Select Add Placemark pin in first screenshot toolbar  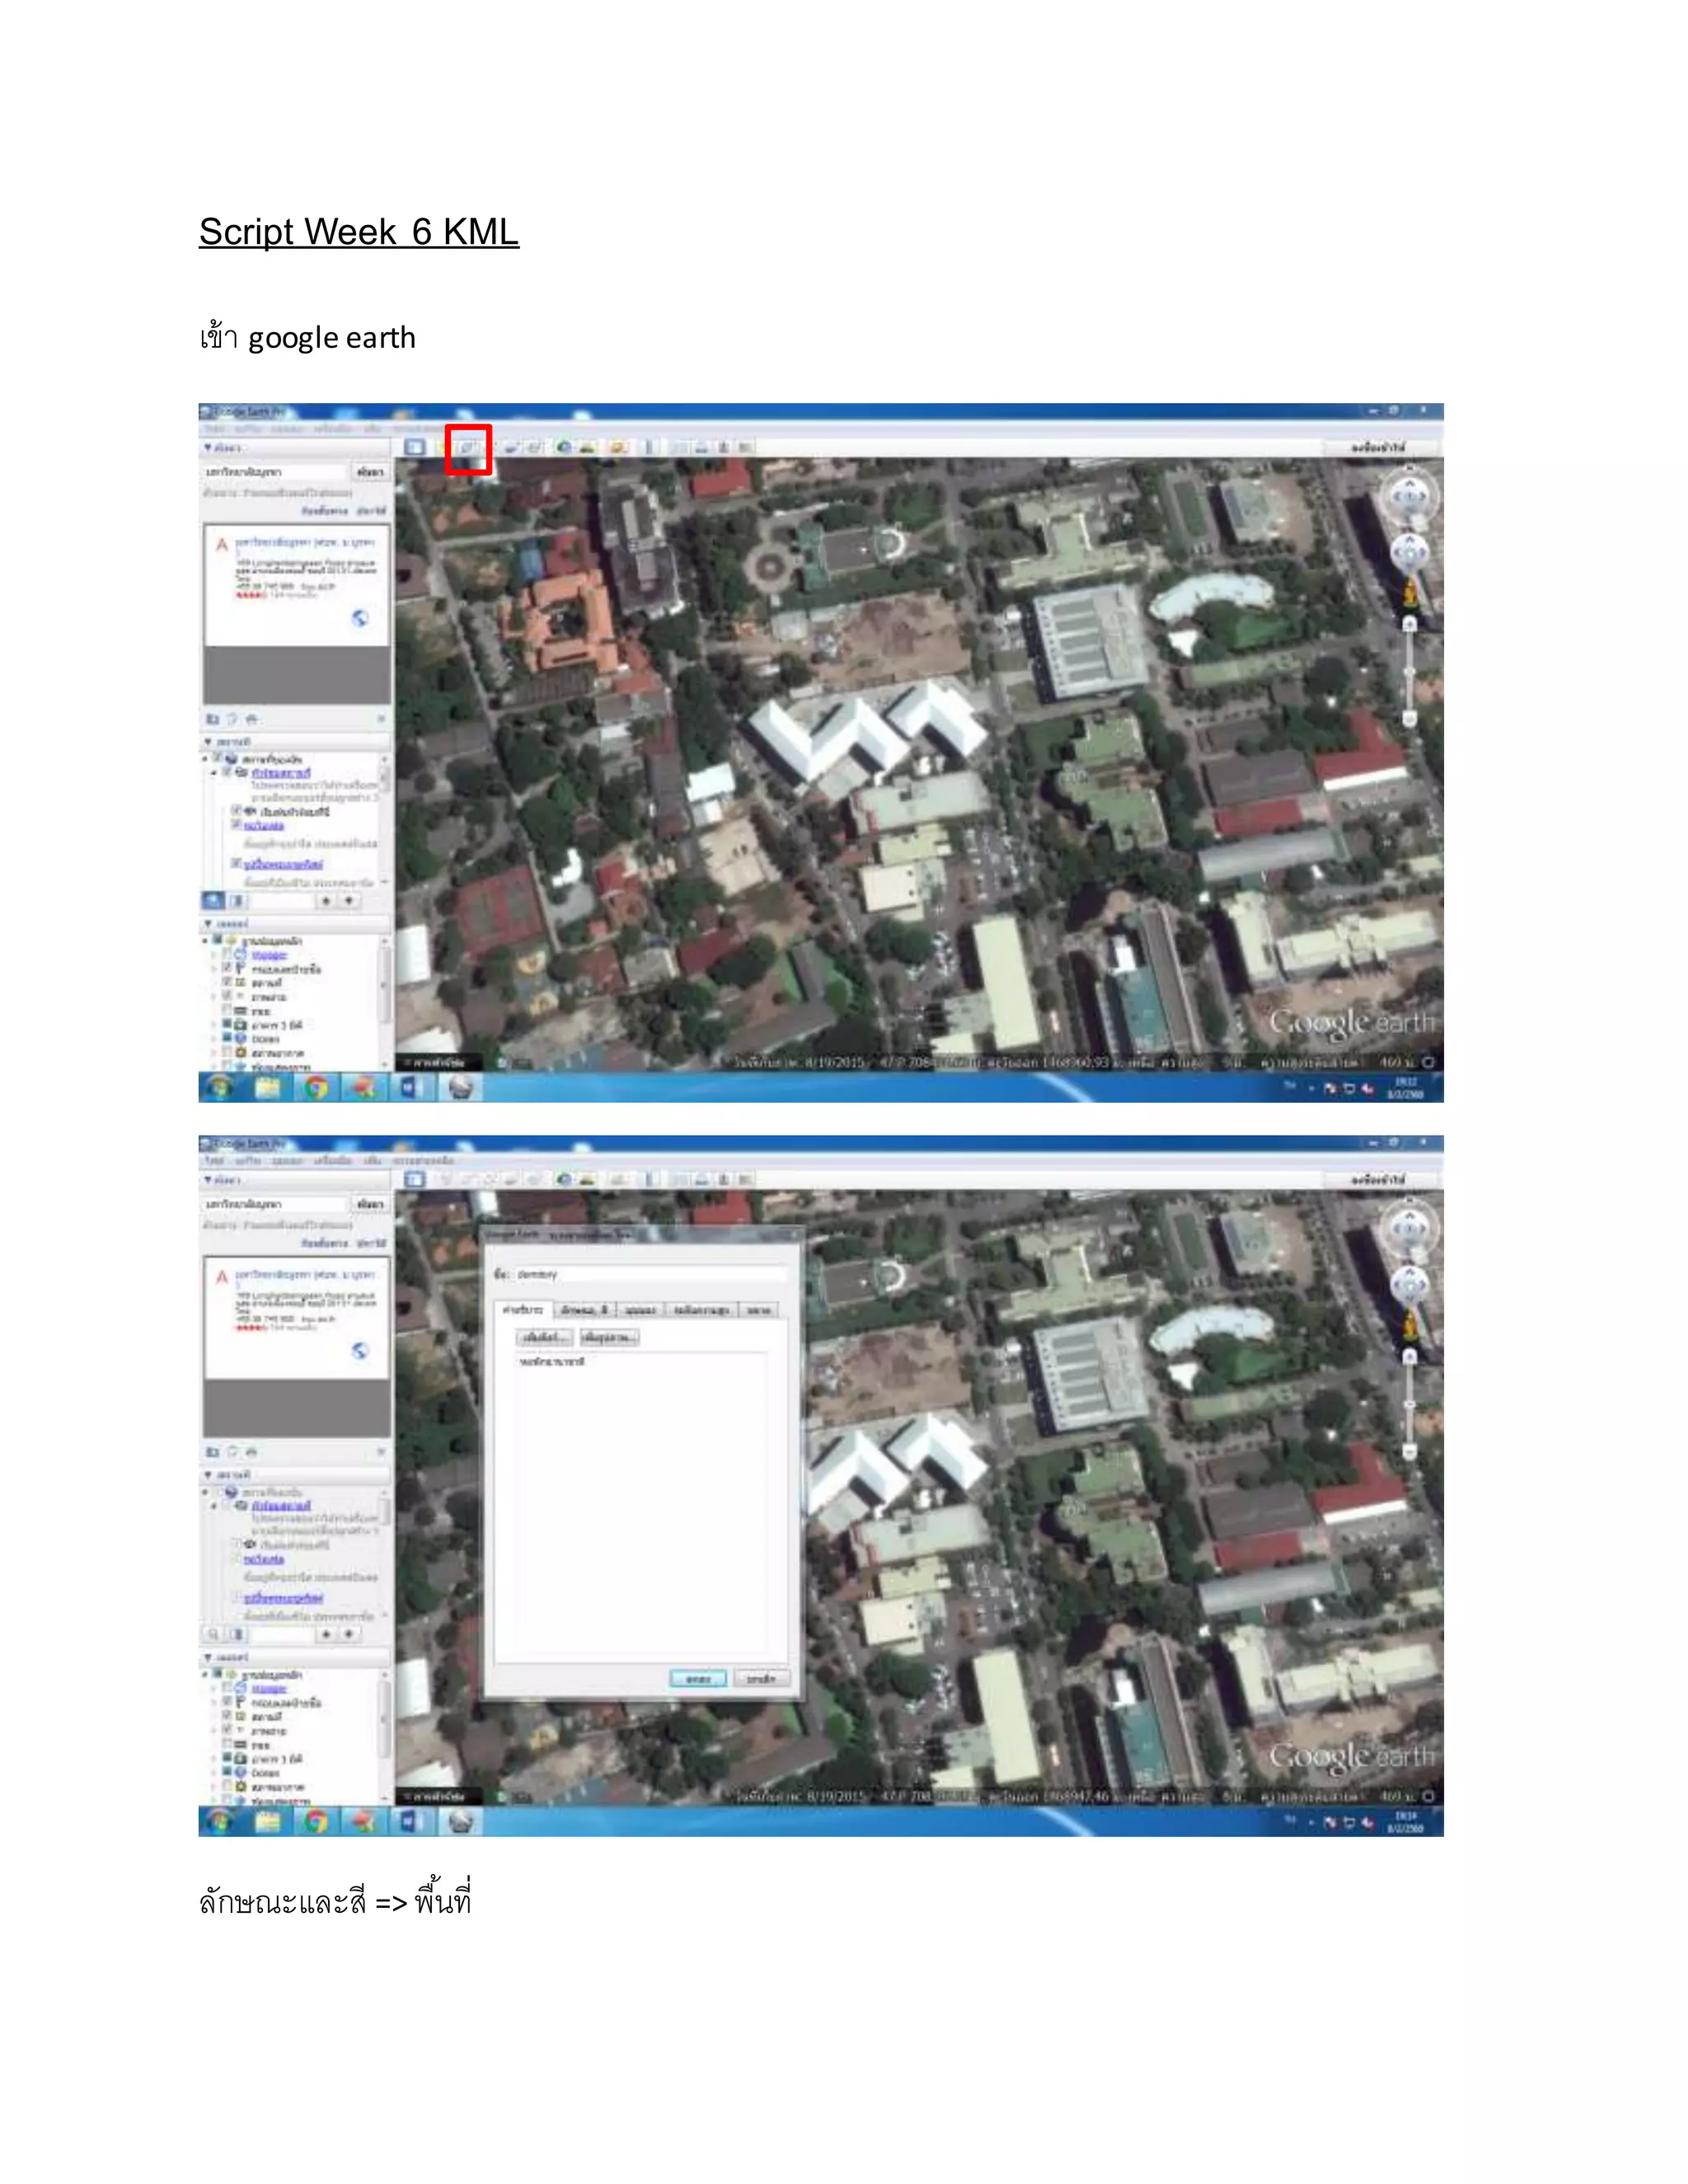point(443,447)
